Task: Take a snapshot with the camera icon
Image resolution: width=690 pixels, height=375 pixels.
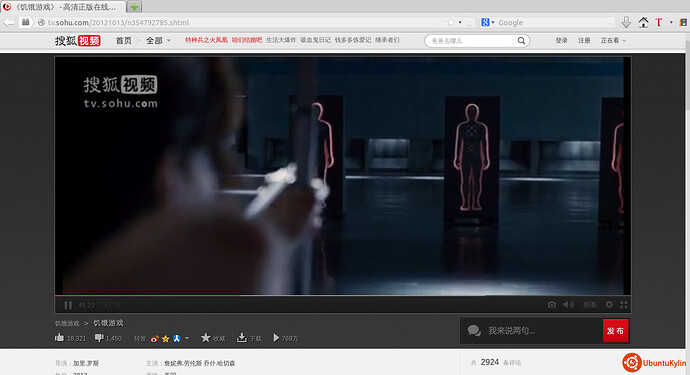Action: [x=551, y=305]
